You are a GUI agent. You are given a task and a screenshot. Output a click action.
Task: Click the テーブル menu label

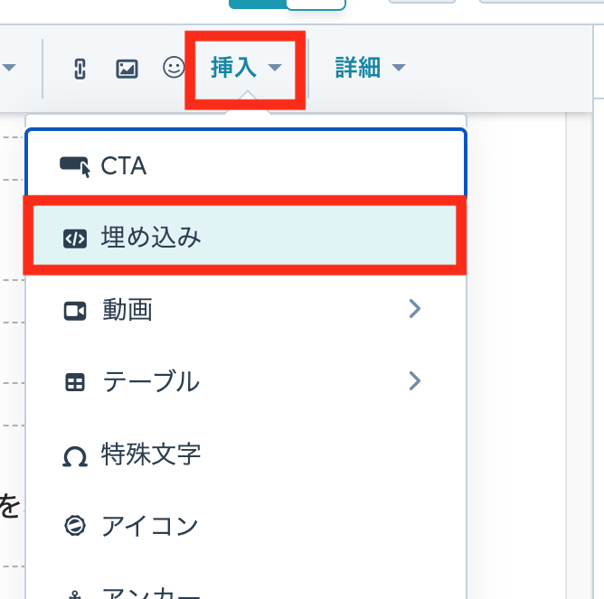[x=150, y=382]
